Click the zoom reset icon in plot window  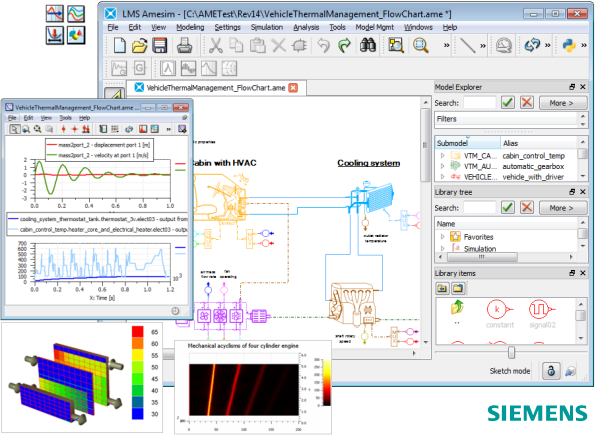point(38,129)
